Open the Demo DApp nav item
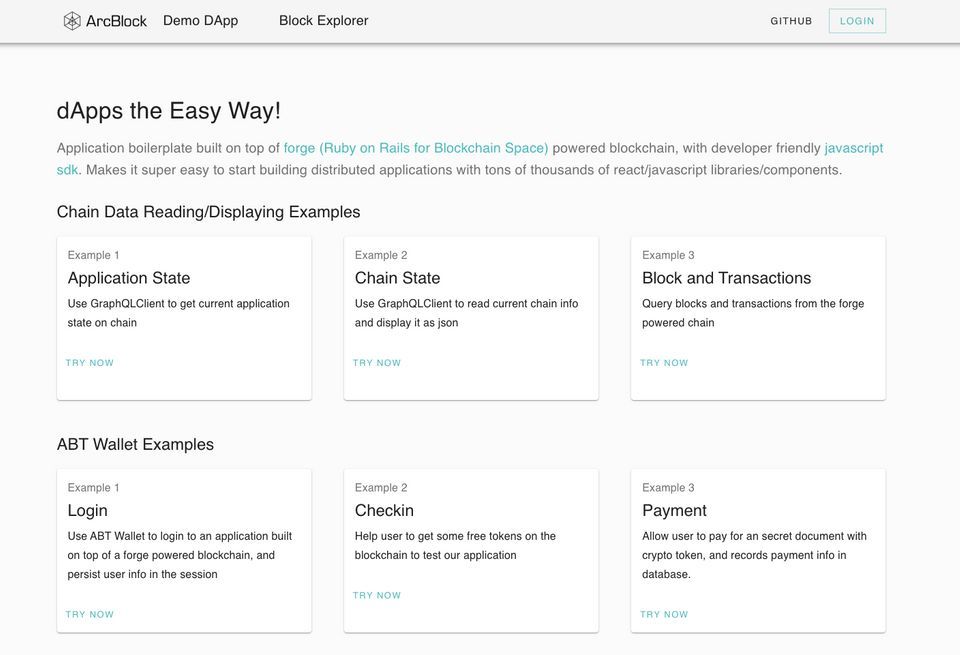 click(x=200, y=21)
